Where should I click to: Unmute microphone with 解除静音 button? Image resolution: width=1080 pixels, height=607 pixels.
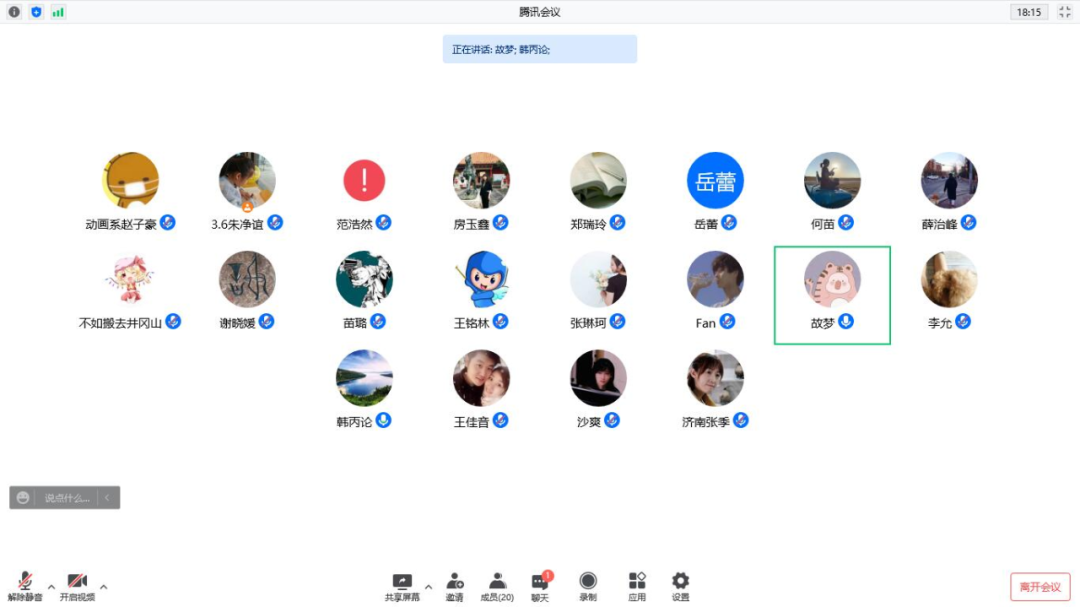[25, 585]
